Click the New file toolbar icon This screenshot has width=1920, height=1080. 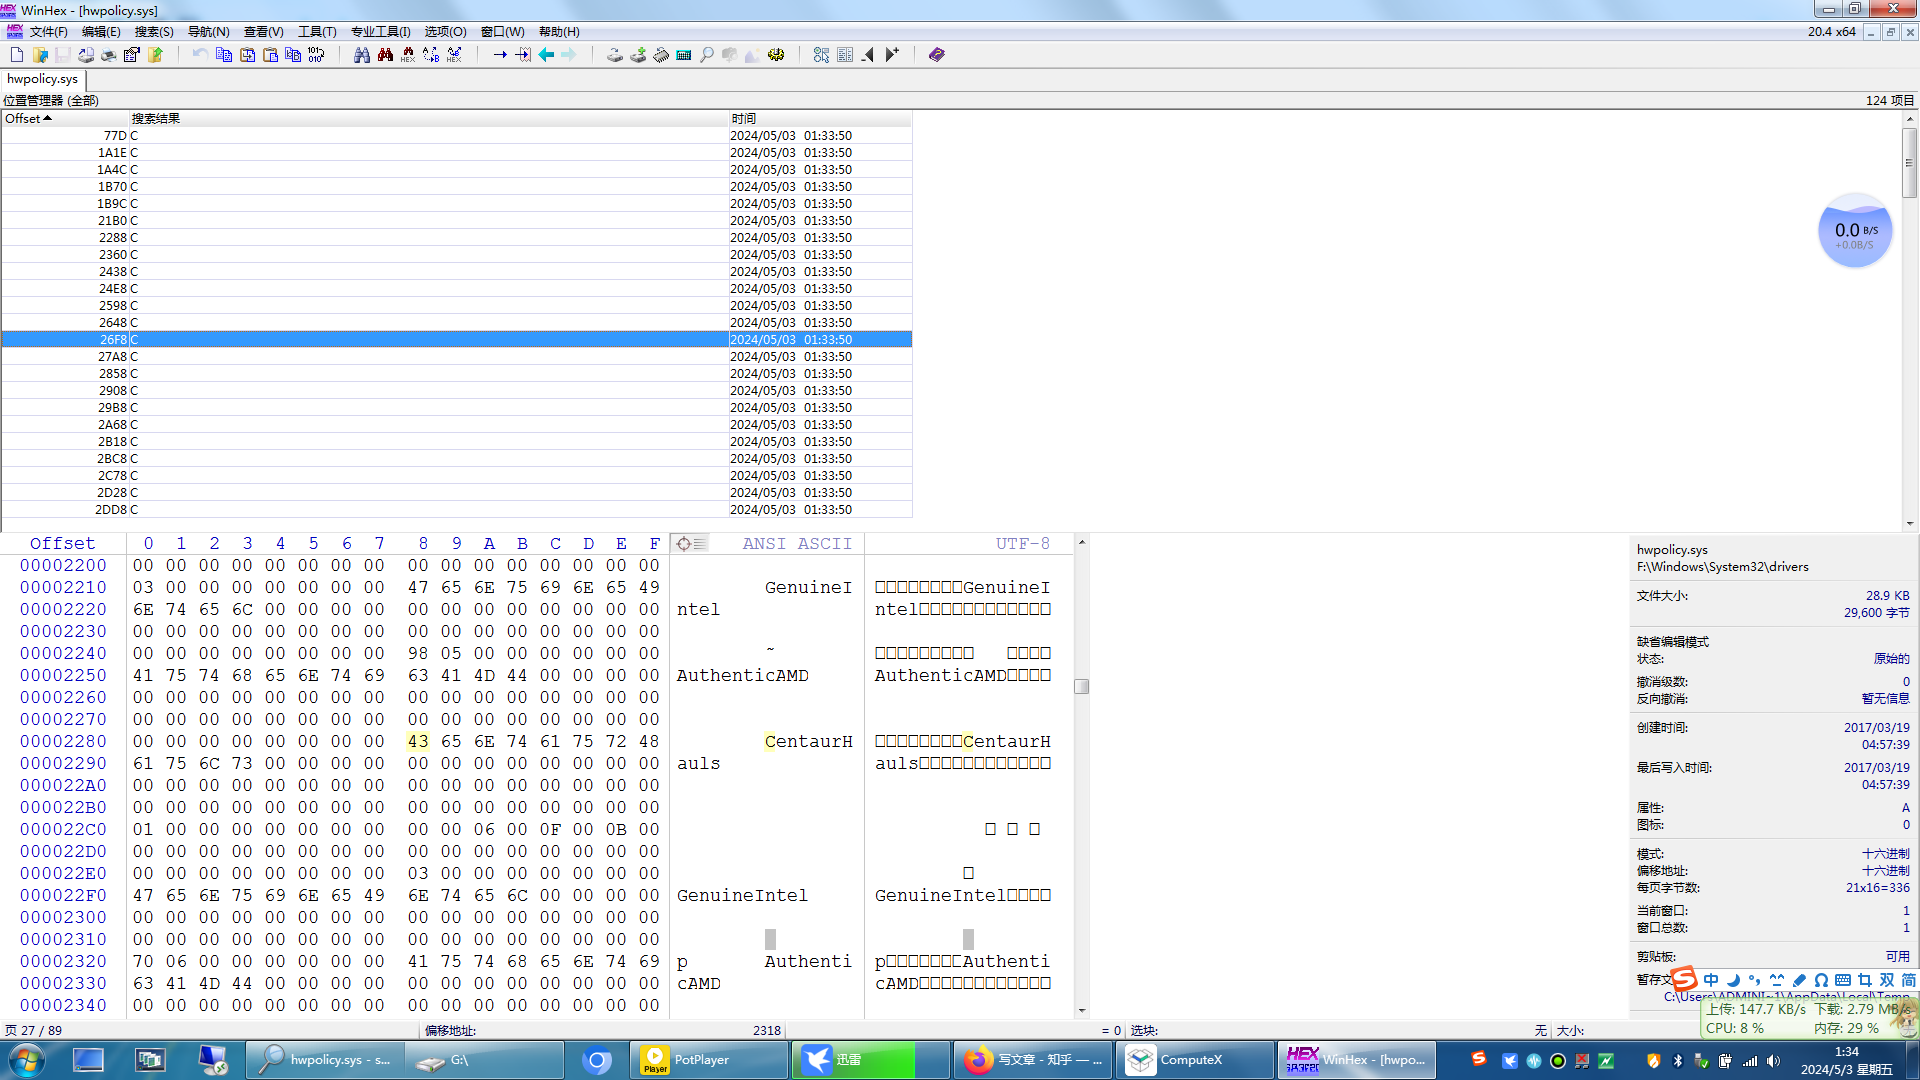coord(17,55)
